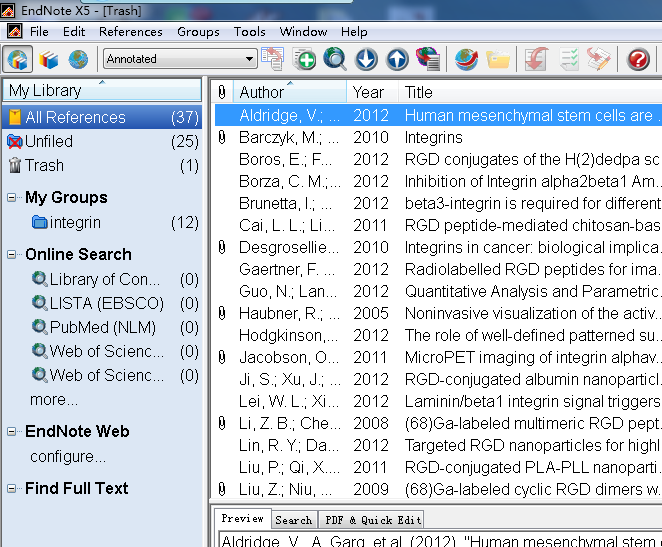Click the Find Full Text icon
Image resolution: width=662 pixels, height=547 pixels.
[x=428, y=59]
